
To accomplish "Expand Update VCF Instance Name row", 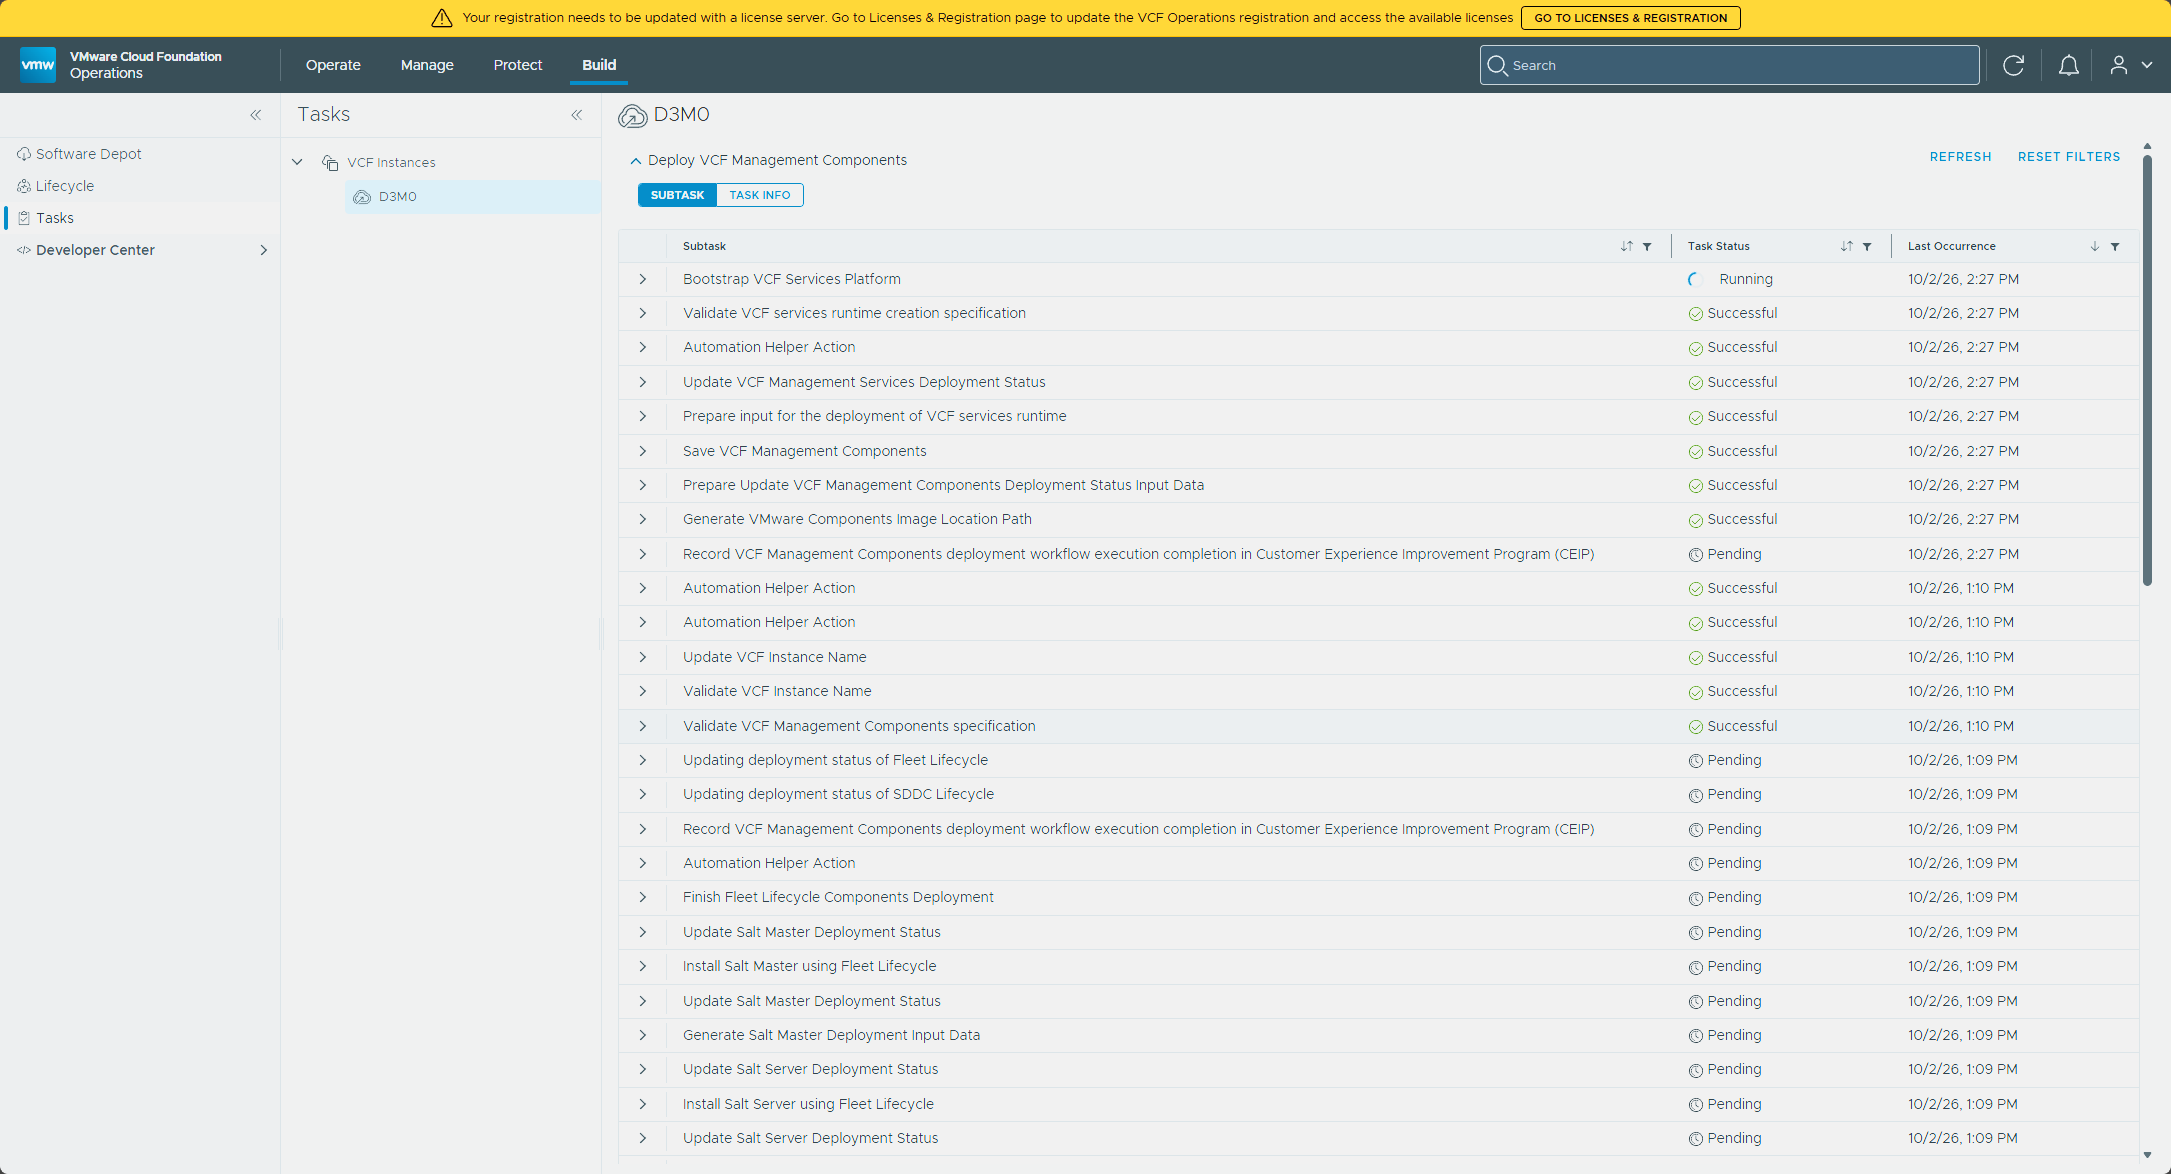I will [643, 657].
